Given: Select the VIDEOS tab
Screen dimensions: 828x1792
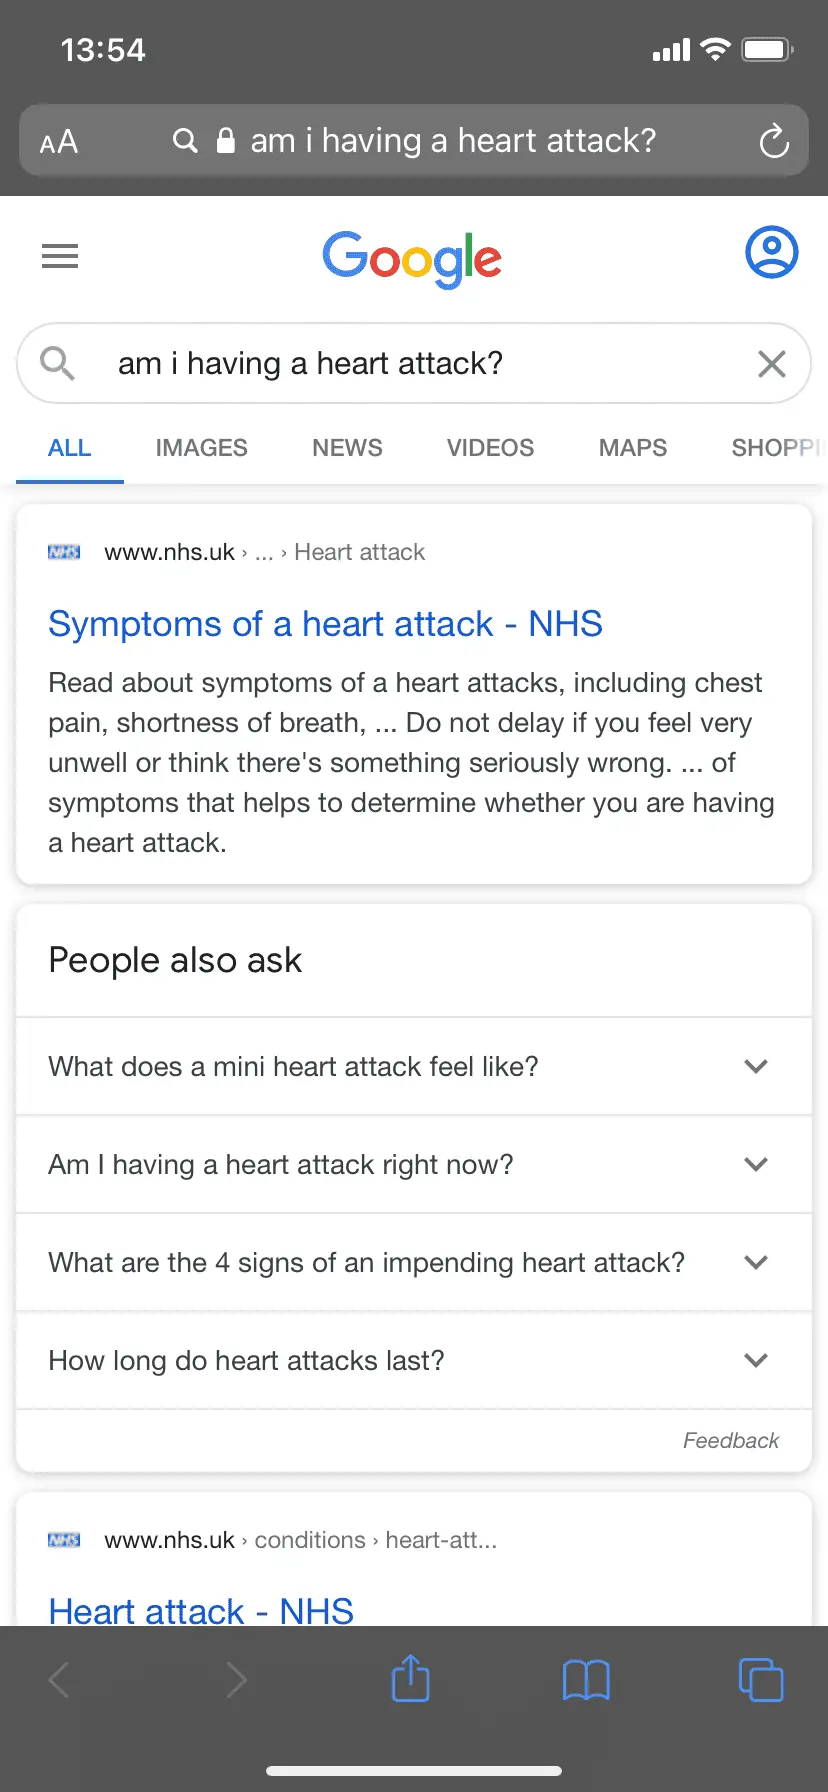Looking at the screenshot, I should 490,448.
